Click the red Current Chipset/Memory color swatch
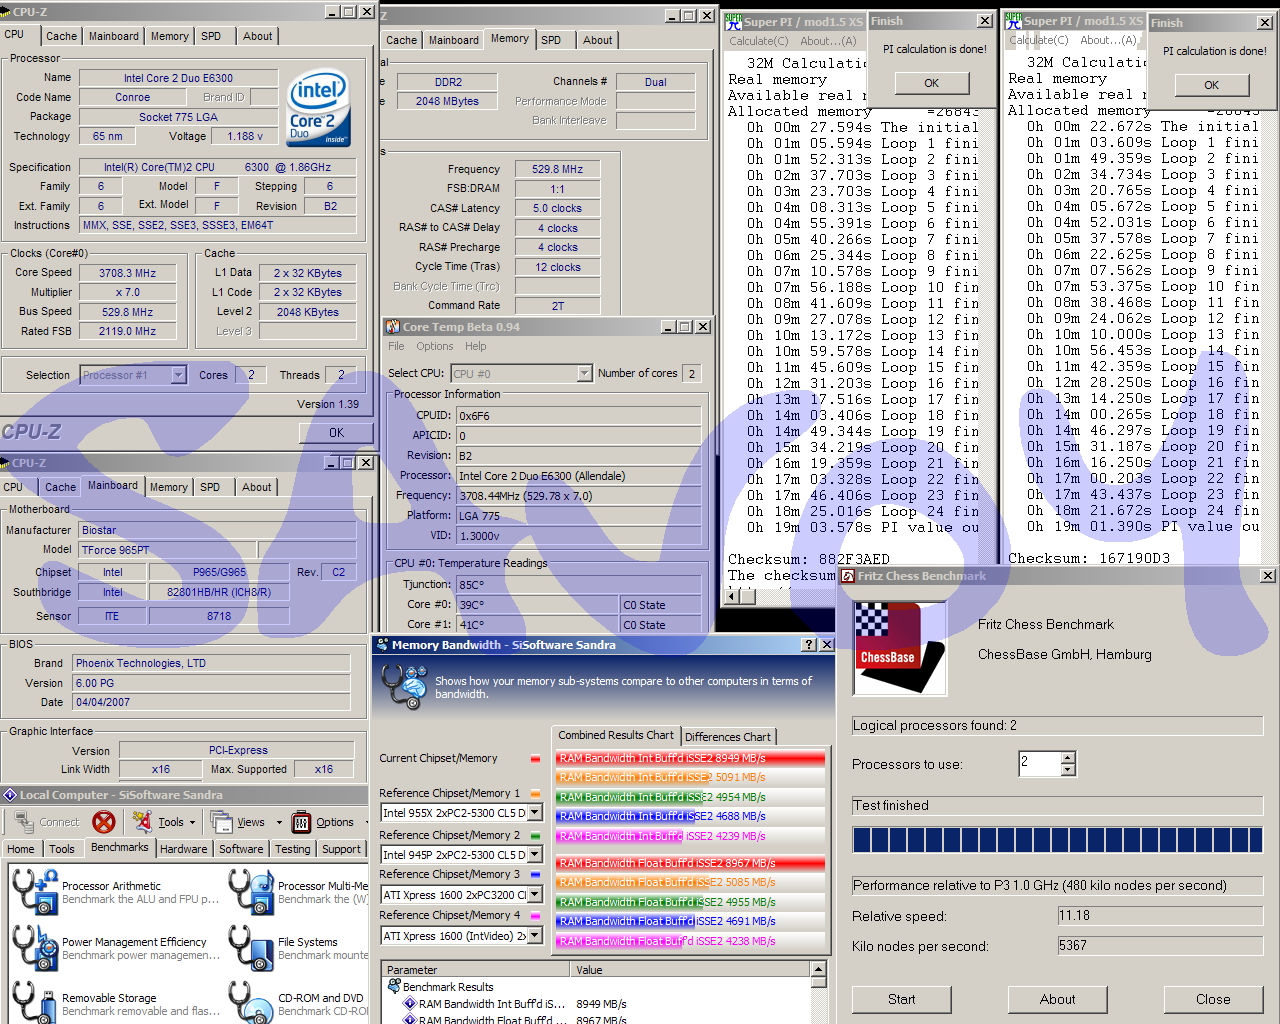Screen dimensions: 1280x1024 tap(535, 758)
